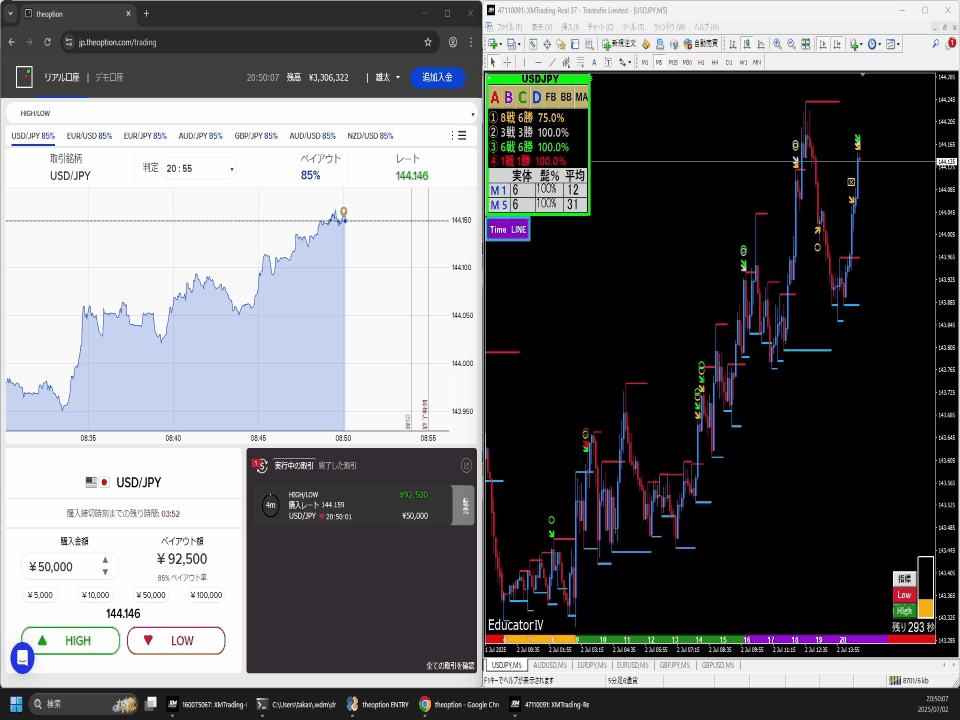Toggle chart shift icon
The height and width of the screenshot is (720, 960).
(837, 44)
